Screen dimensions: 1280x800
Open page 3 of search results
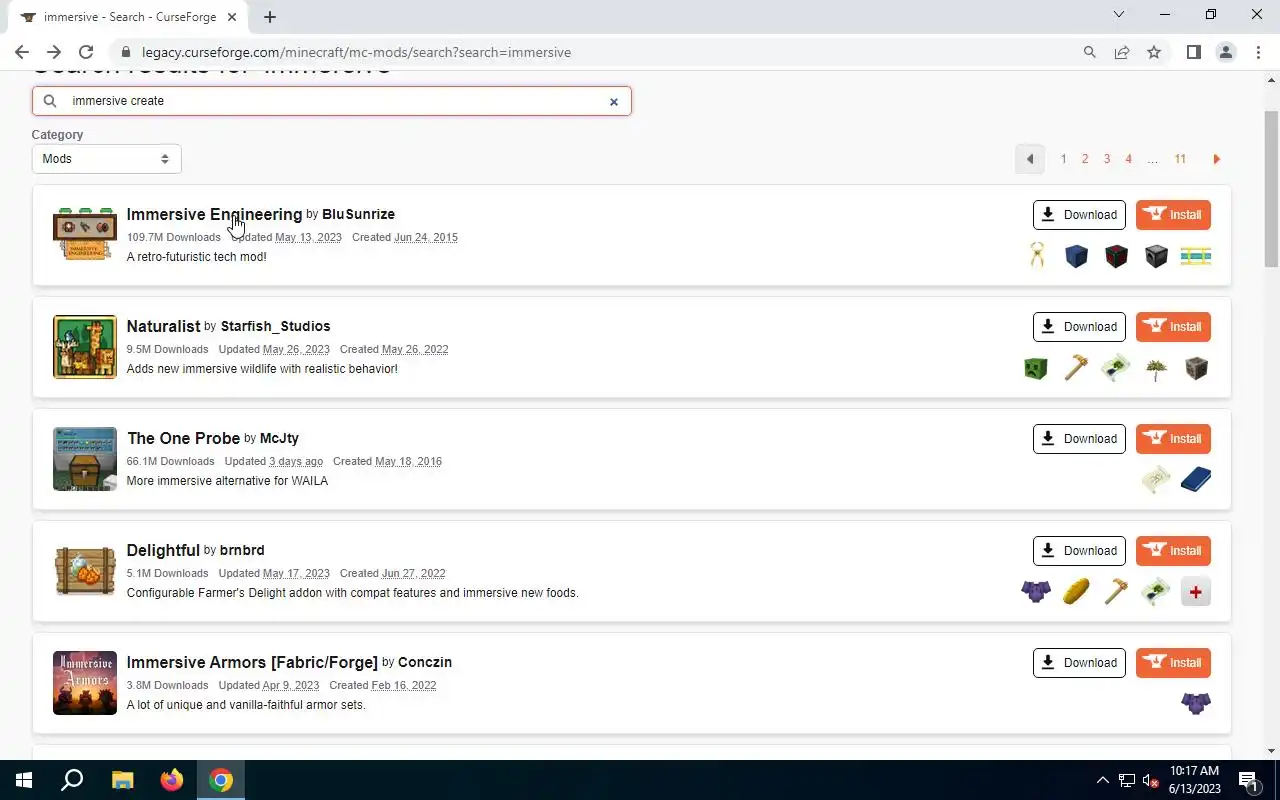[x=1107, y=159]
